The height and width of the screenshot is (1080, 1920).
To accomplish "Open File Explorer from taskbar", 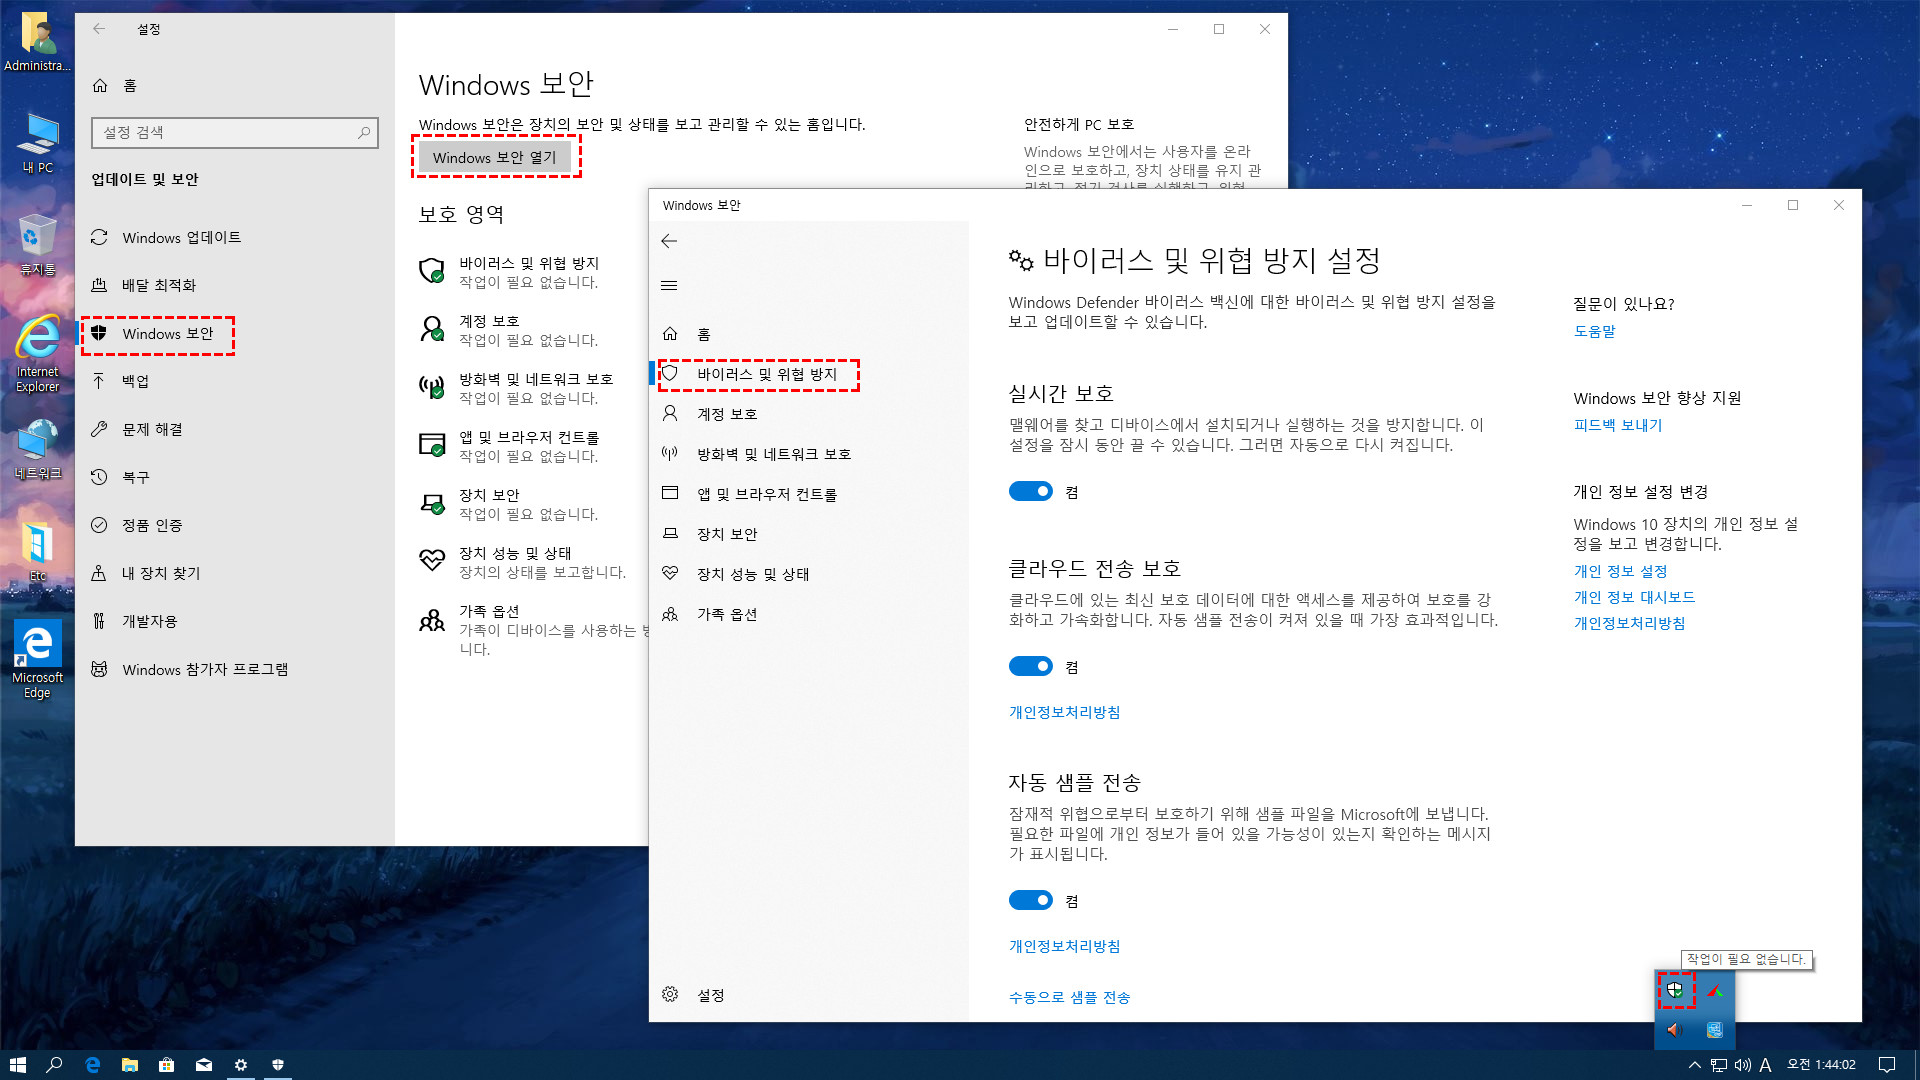I will pyautogui.click(x=129, y=1065).
